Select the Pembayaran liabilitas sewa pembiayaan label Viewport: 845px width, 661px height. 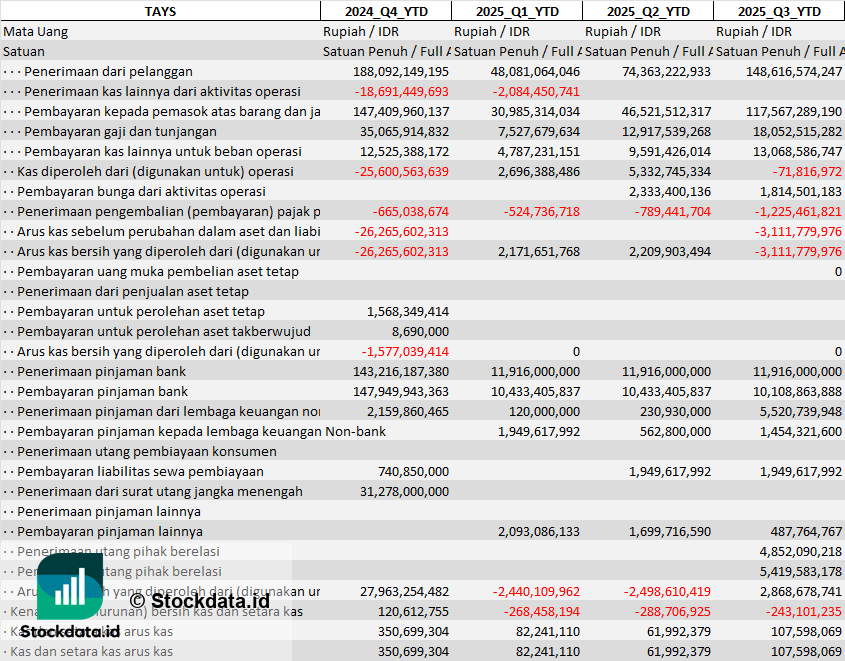coord(140,471)
